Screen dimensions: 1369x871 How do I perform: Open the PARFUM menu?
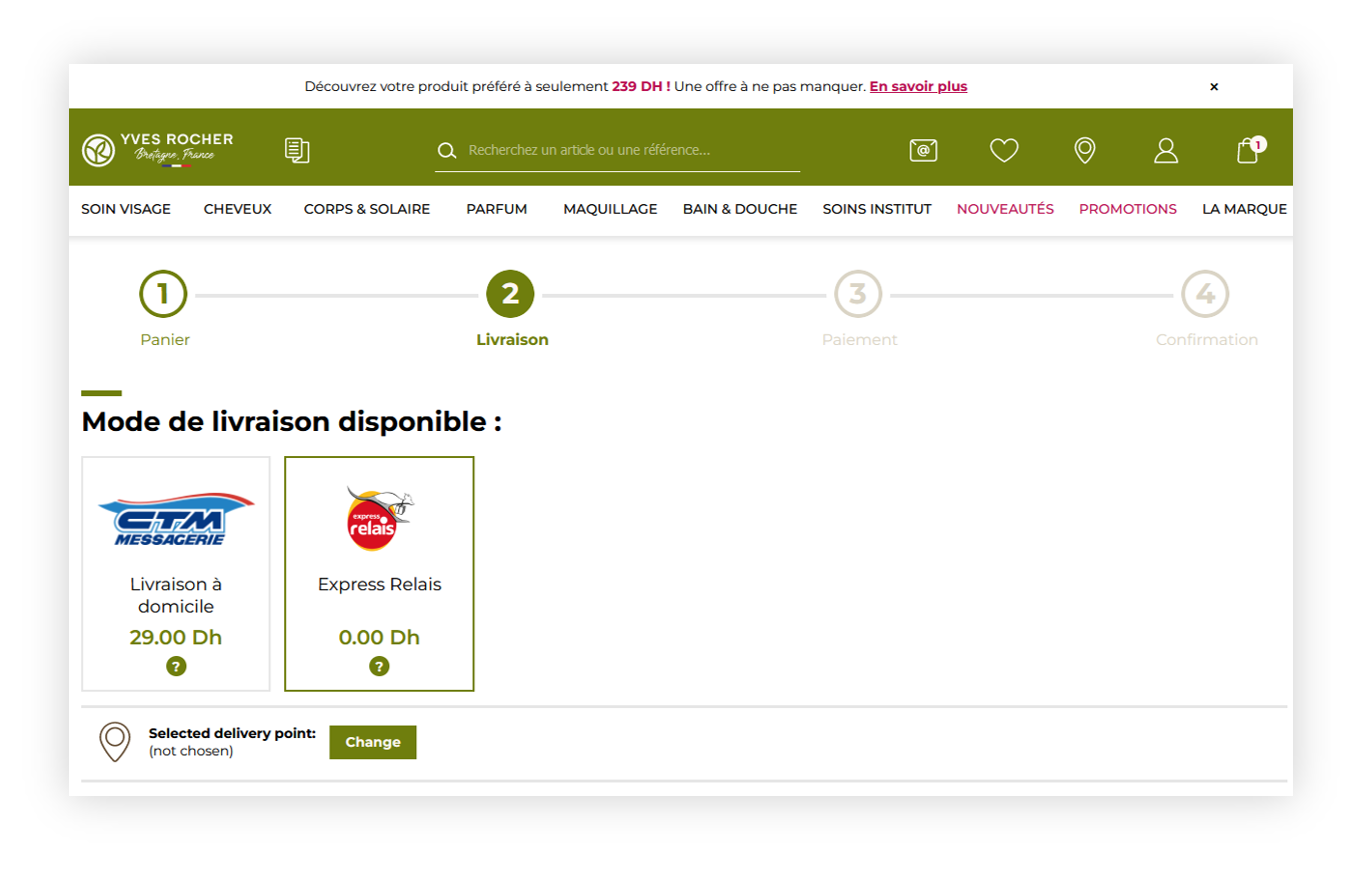pos(497,209)
